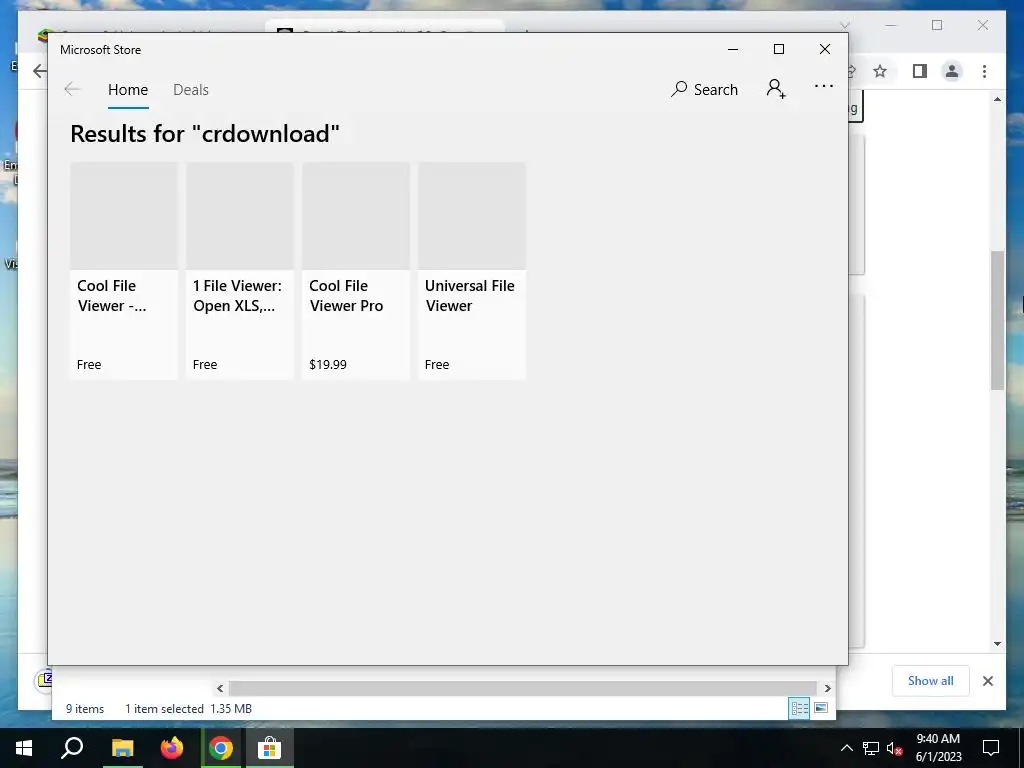The width and height of the screenshot is (1024, 768).
Task: Click File Explorer's horizontal scroll left arrow
Action: pos(220,688)
